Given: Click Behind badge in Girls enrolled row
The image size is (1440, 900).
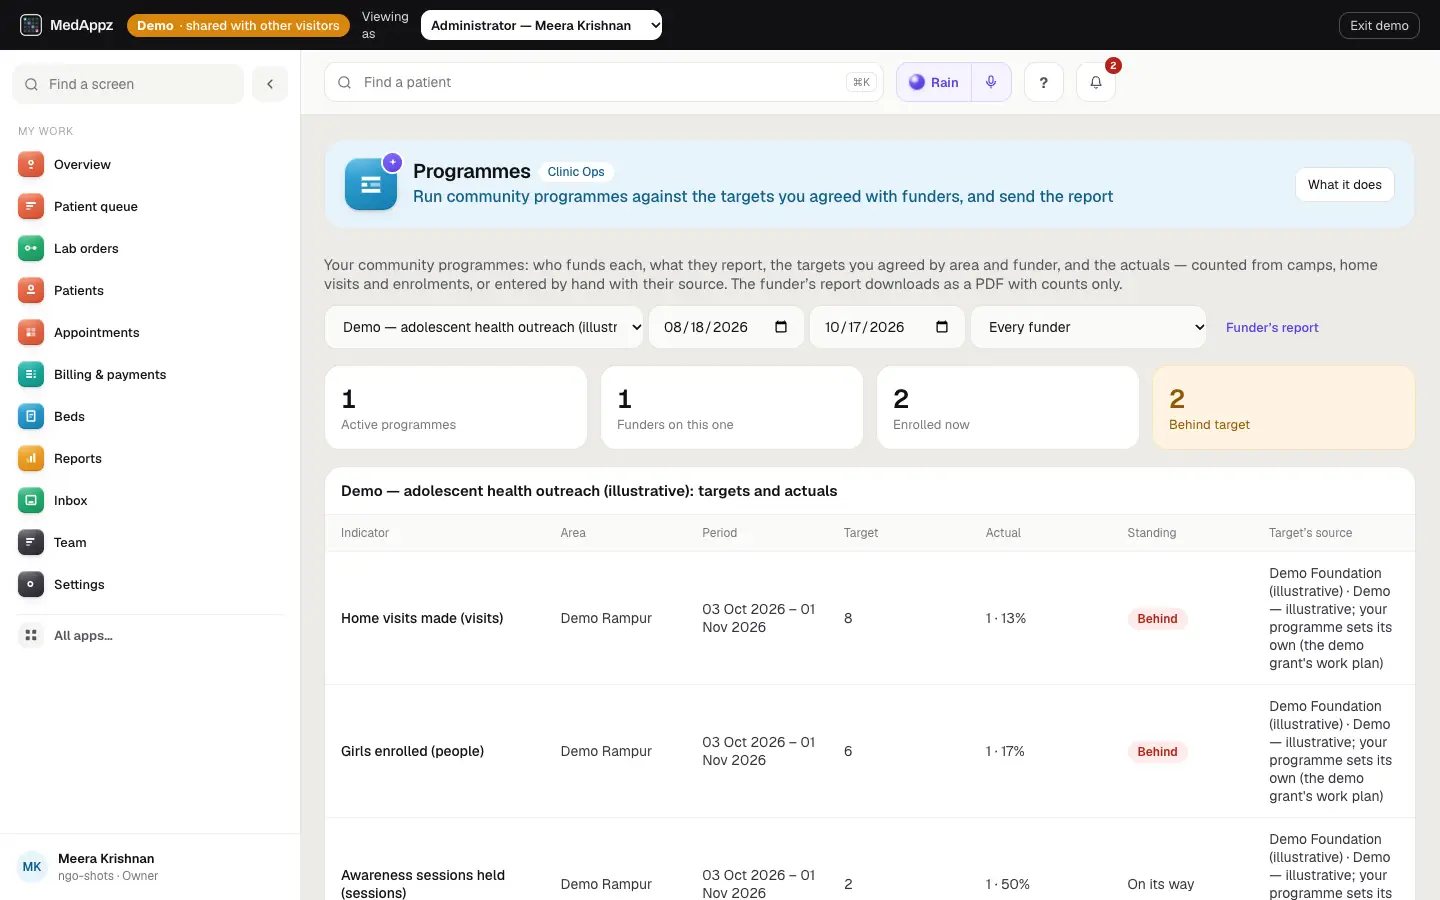Looking at the screenshot, I should [x=1157, y=751].
